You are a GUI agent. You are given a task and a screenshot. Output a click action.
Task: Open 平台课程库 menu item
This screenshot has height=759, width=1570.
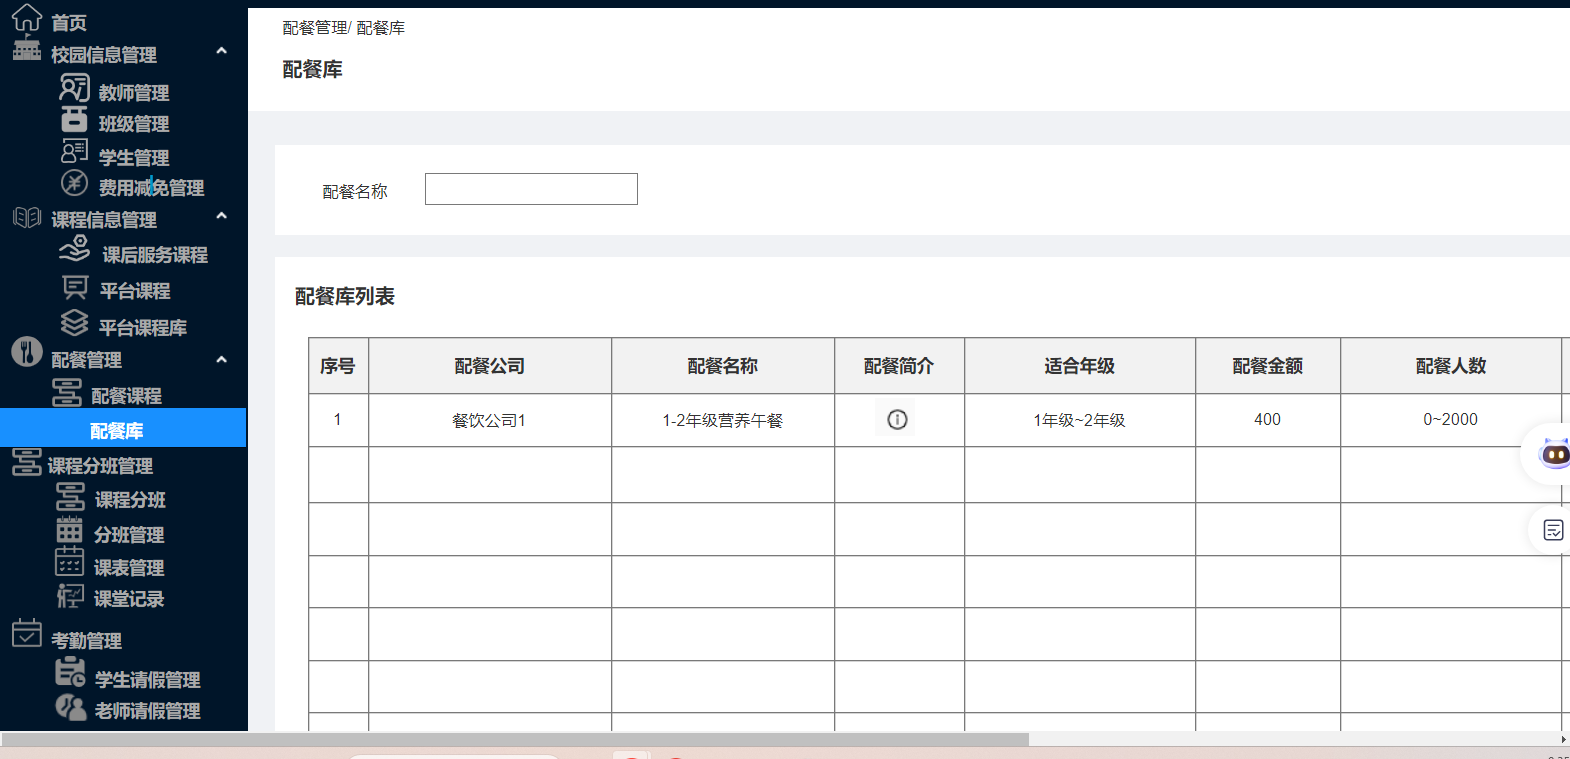click(143, 328)
